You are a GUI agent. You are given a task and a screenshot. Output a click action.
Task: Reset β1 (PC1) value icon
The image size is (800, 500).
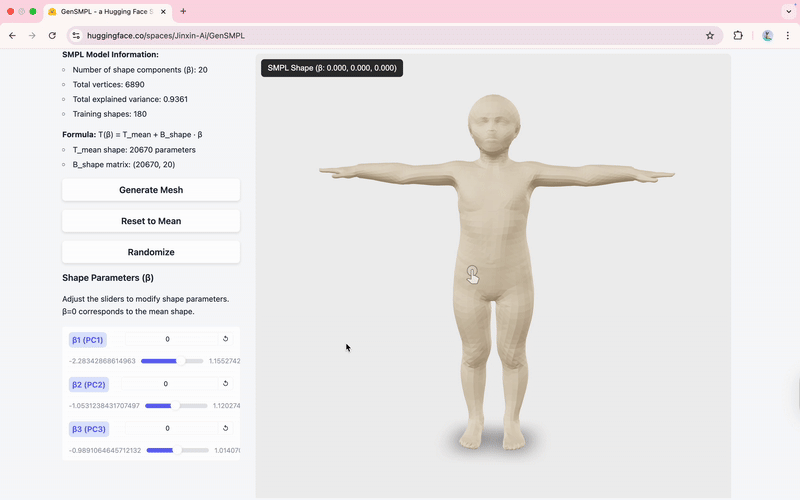pos(226,339)
